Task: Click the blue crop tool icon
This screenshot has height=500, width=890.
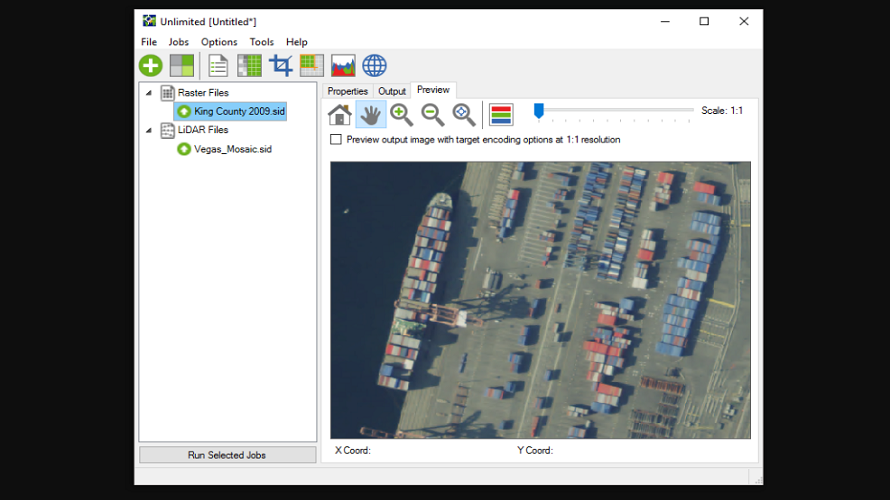Action: 281,66
